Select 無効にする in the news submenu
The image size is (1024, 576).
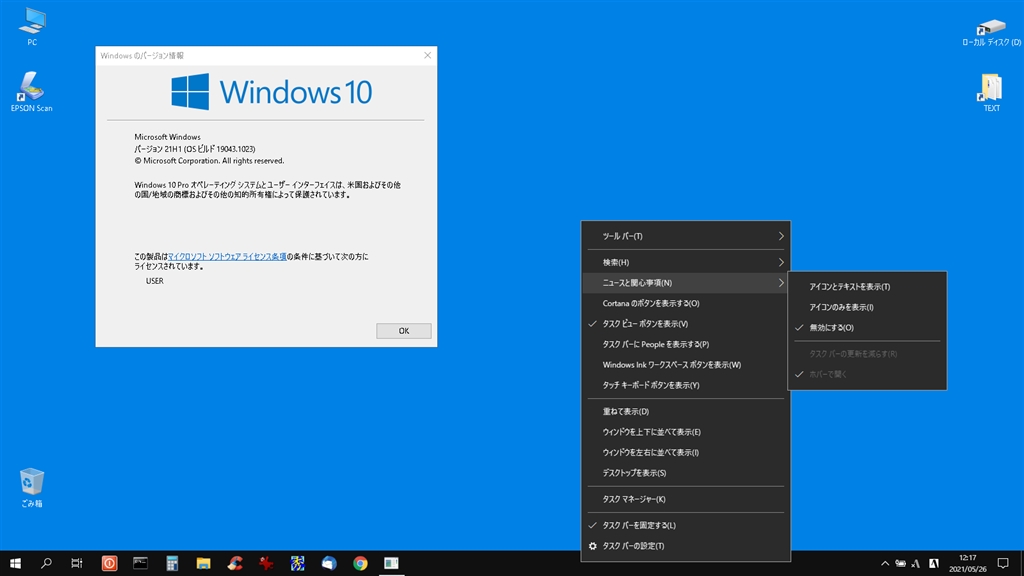(831, 327)
